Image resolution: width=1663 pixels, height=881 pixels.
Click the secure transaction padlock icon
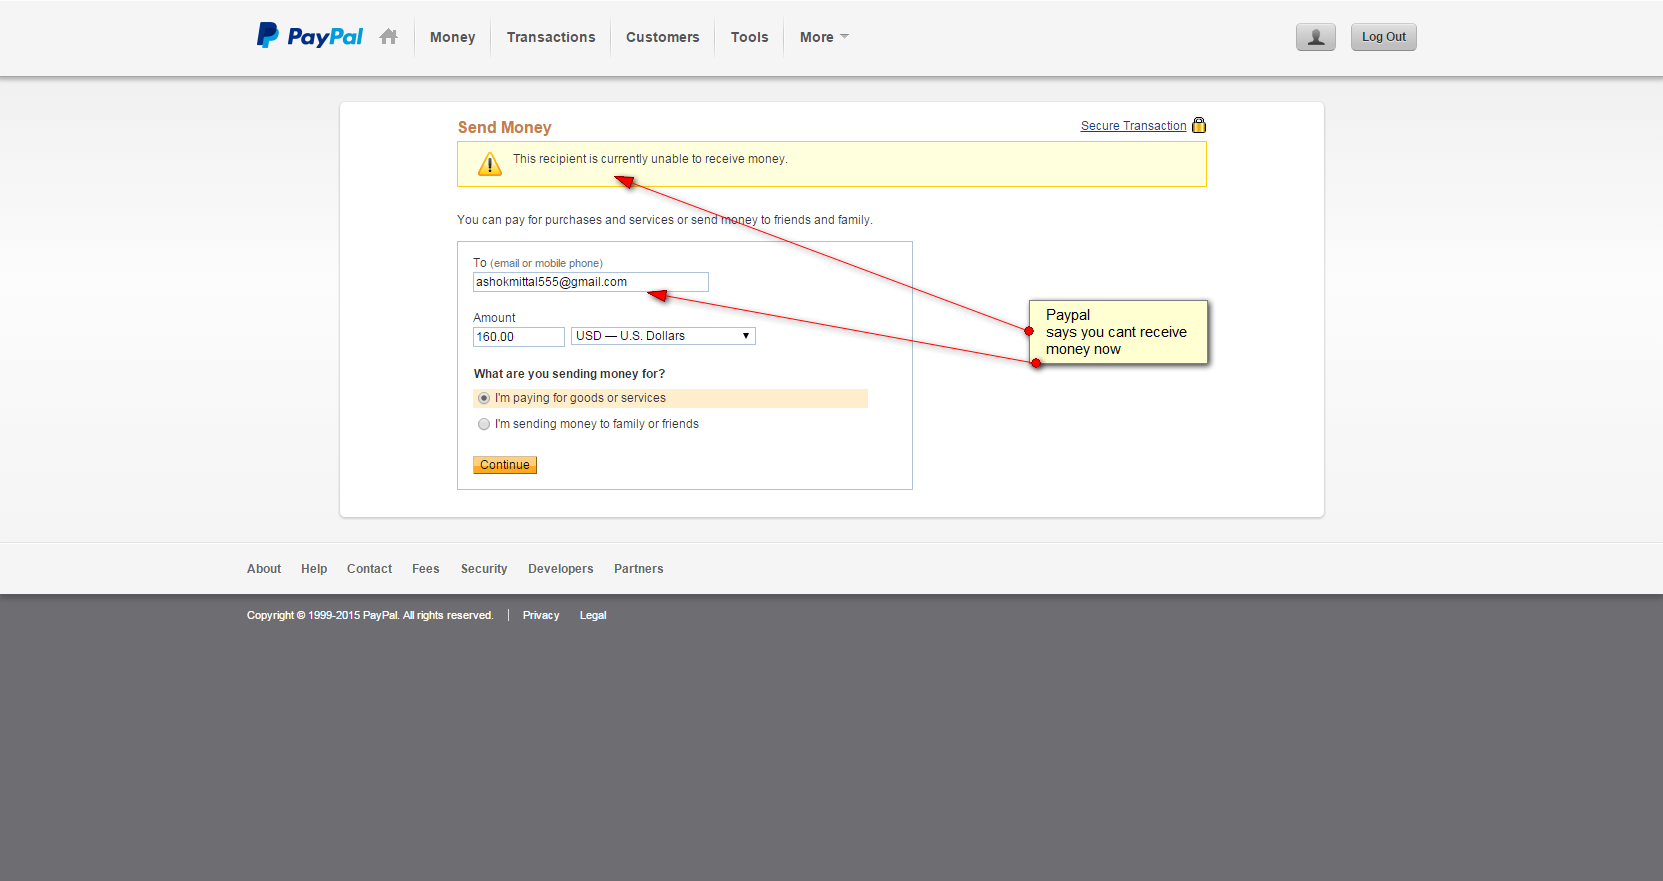point(1199,125)
